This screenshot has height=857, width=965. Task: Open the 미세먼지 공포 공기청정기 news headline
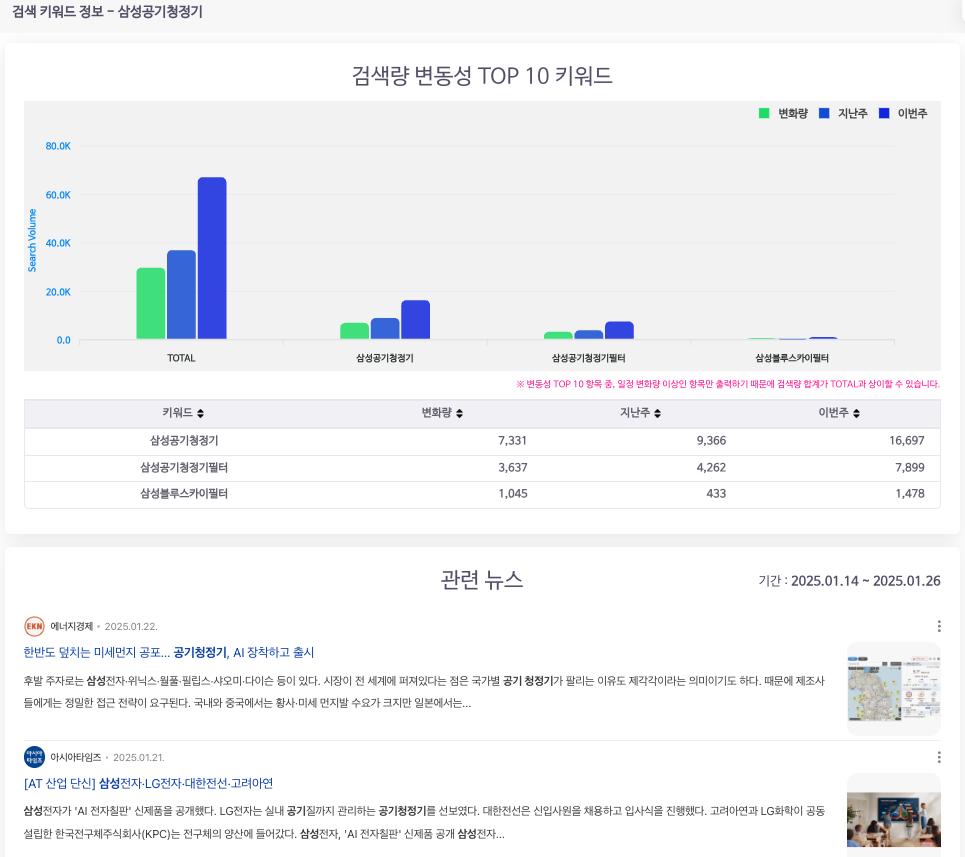pyautogui.click(x=169, y=653)
